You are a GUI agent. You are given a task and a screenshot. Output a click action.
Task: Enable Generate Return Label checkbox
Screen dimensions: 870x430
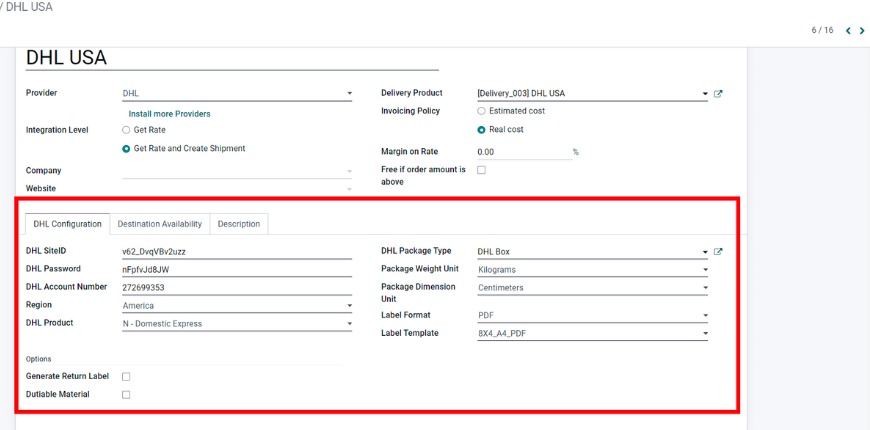[126, 377]
